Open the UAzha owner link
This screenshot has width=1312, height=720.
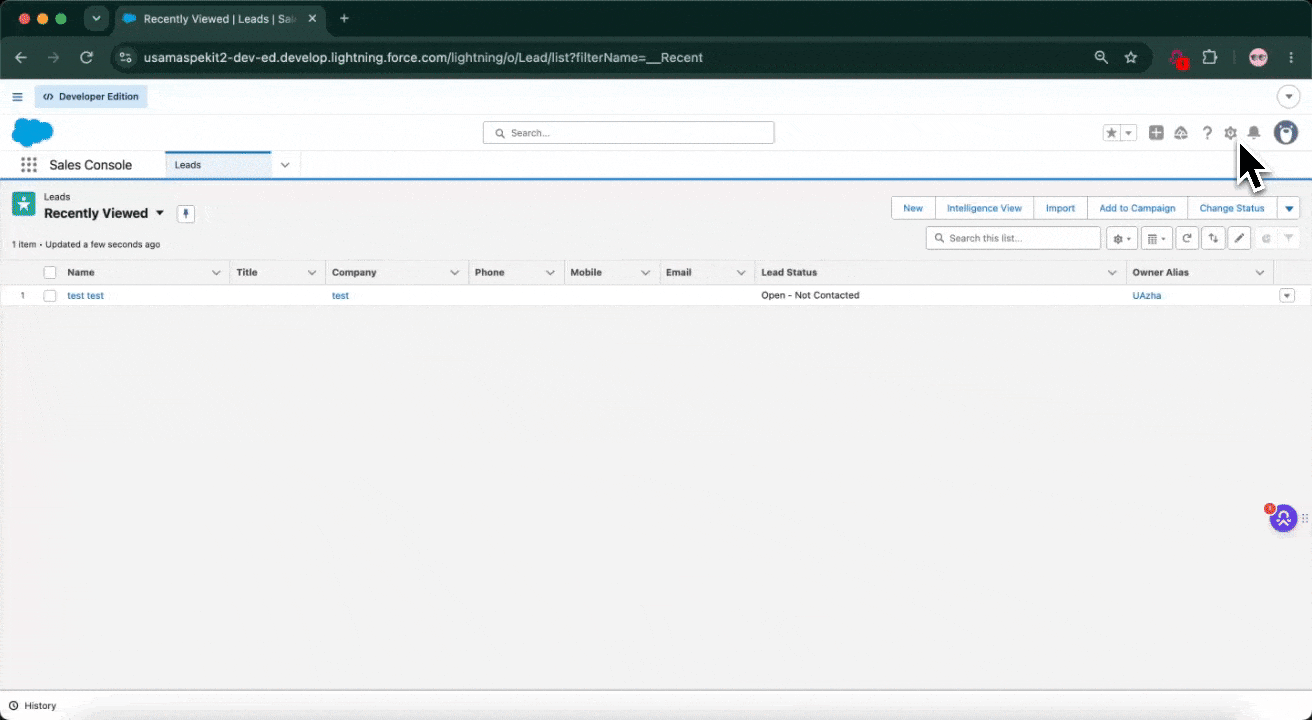[x=1146, y=296]
